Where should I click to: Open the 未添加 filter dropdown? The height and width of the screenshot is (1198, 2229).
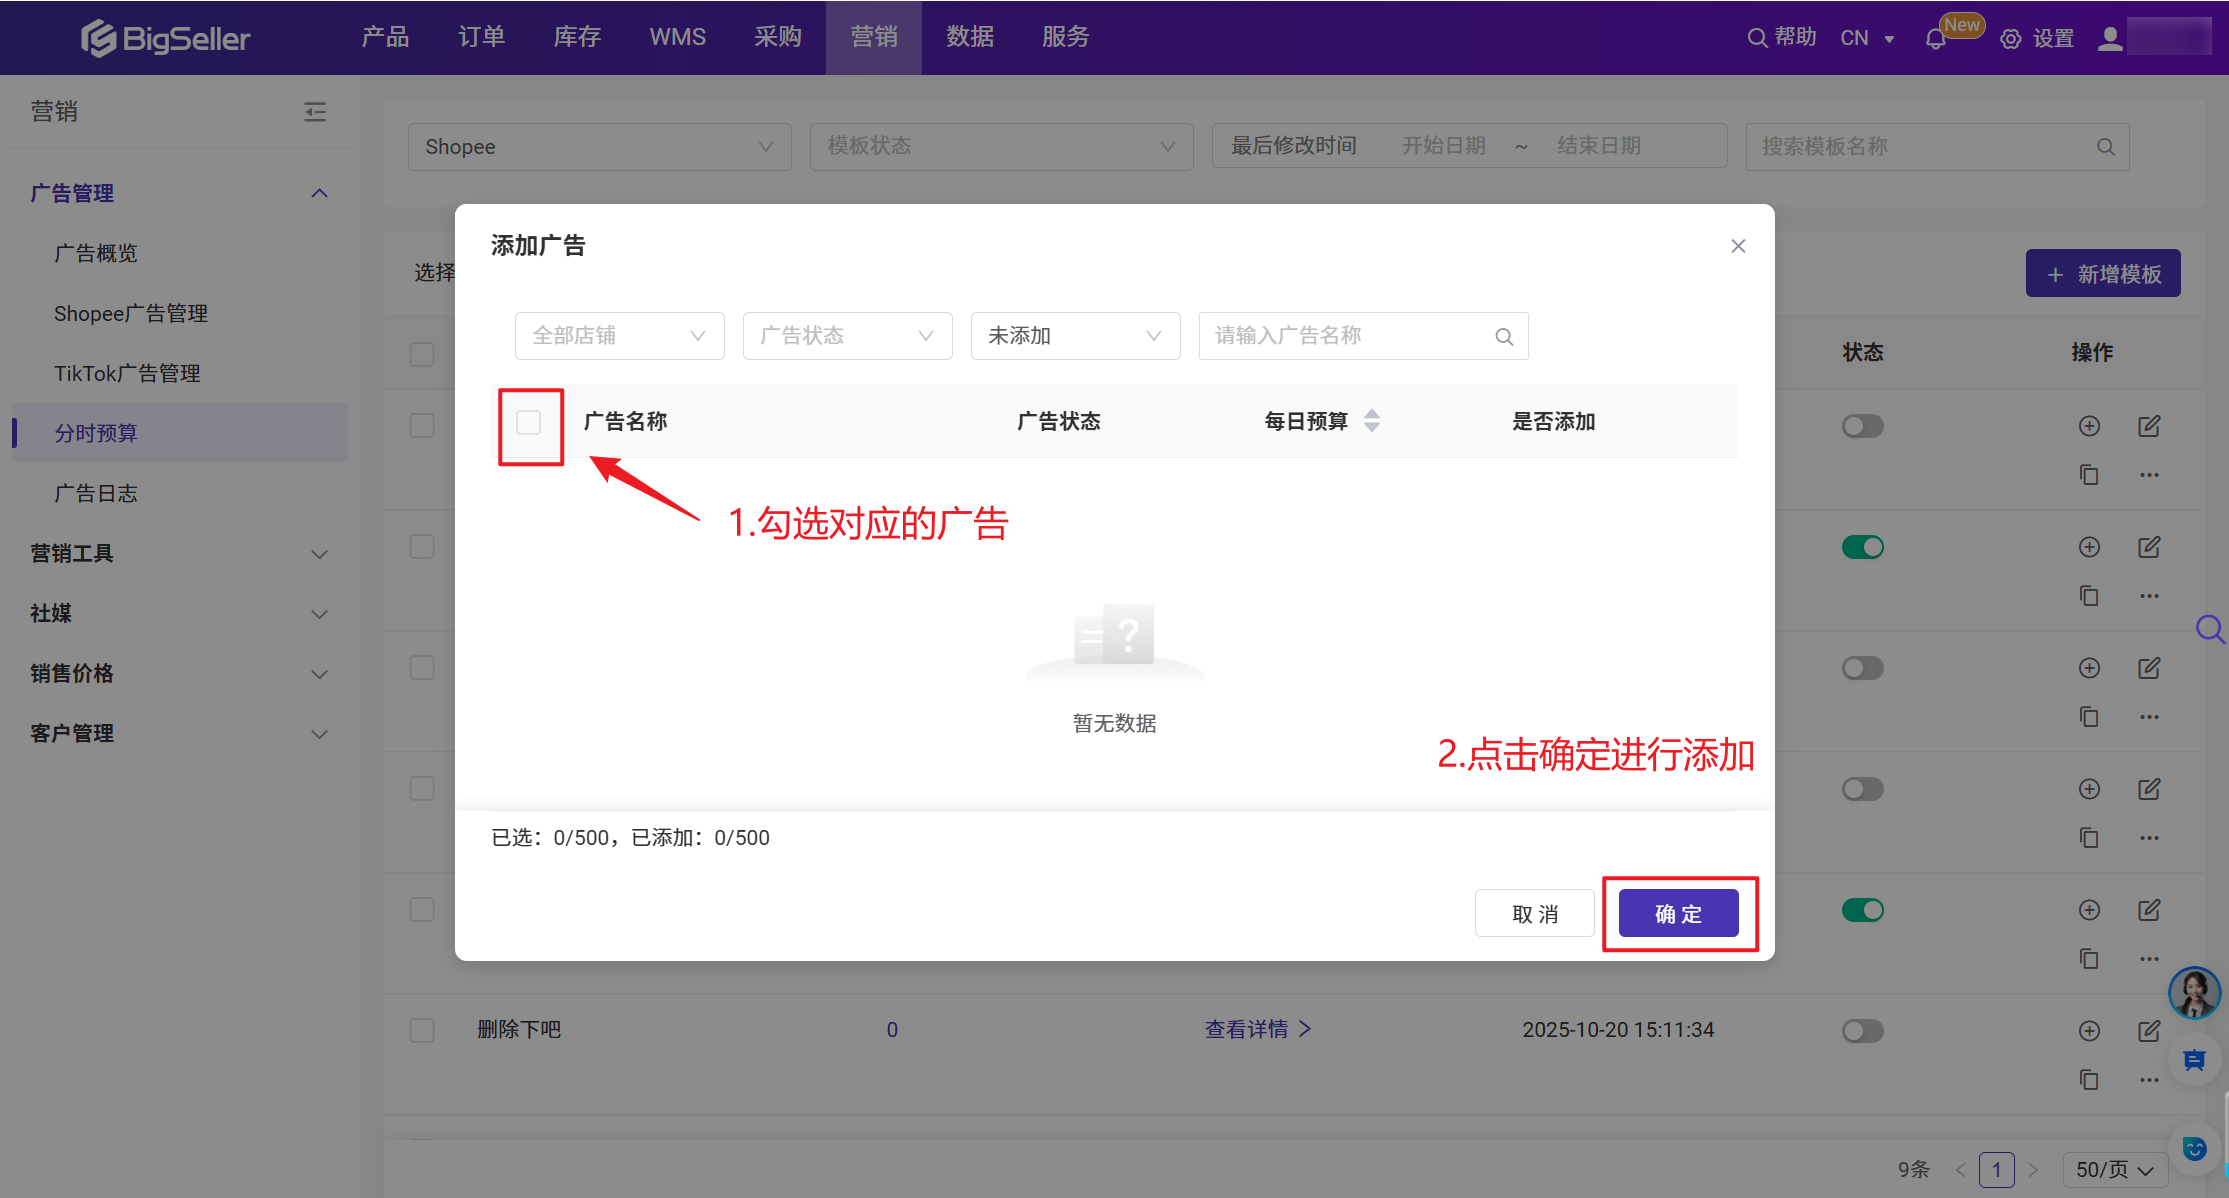click(1075, 336)
